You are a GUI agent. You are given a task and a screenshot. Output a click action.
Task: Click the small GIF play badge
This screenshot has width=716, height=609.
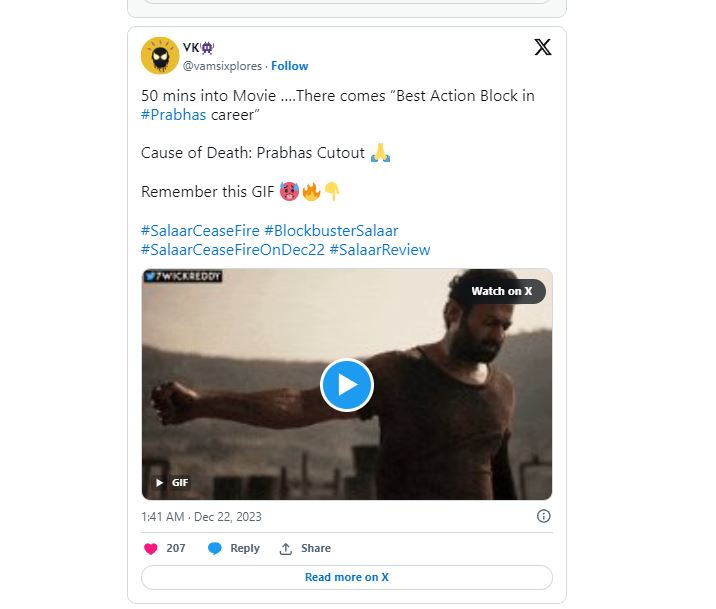coord(171,482)
